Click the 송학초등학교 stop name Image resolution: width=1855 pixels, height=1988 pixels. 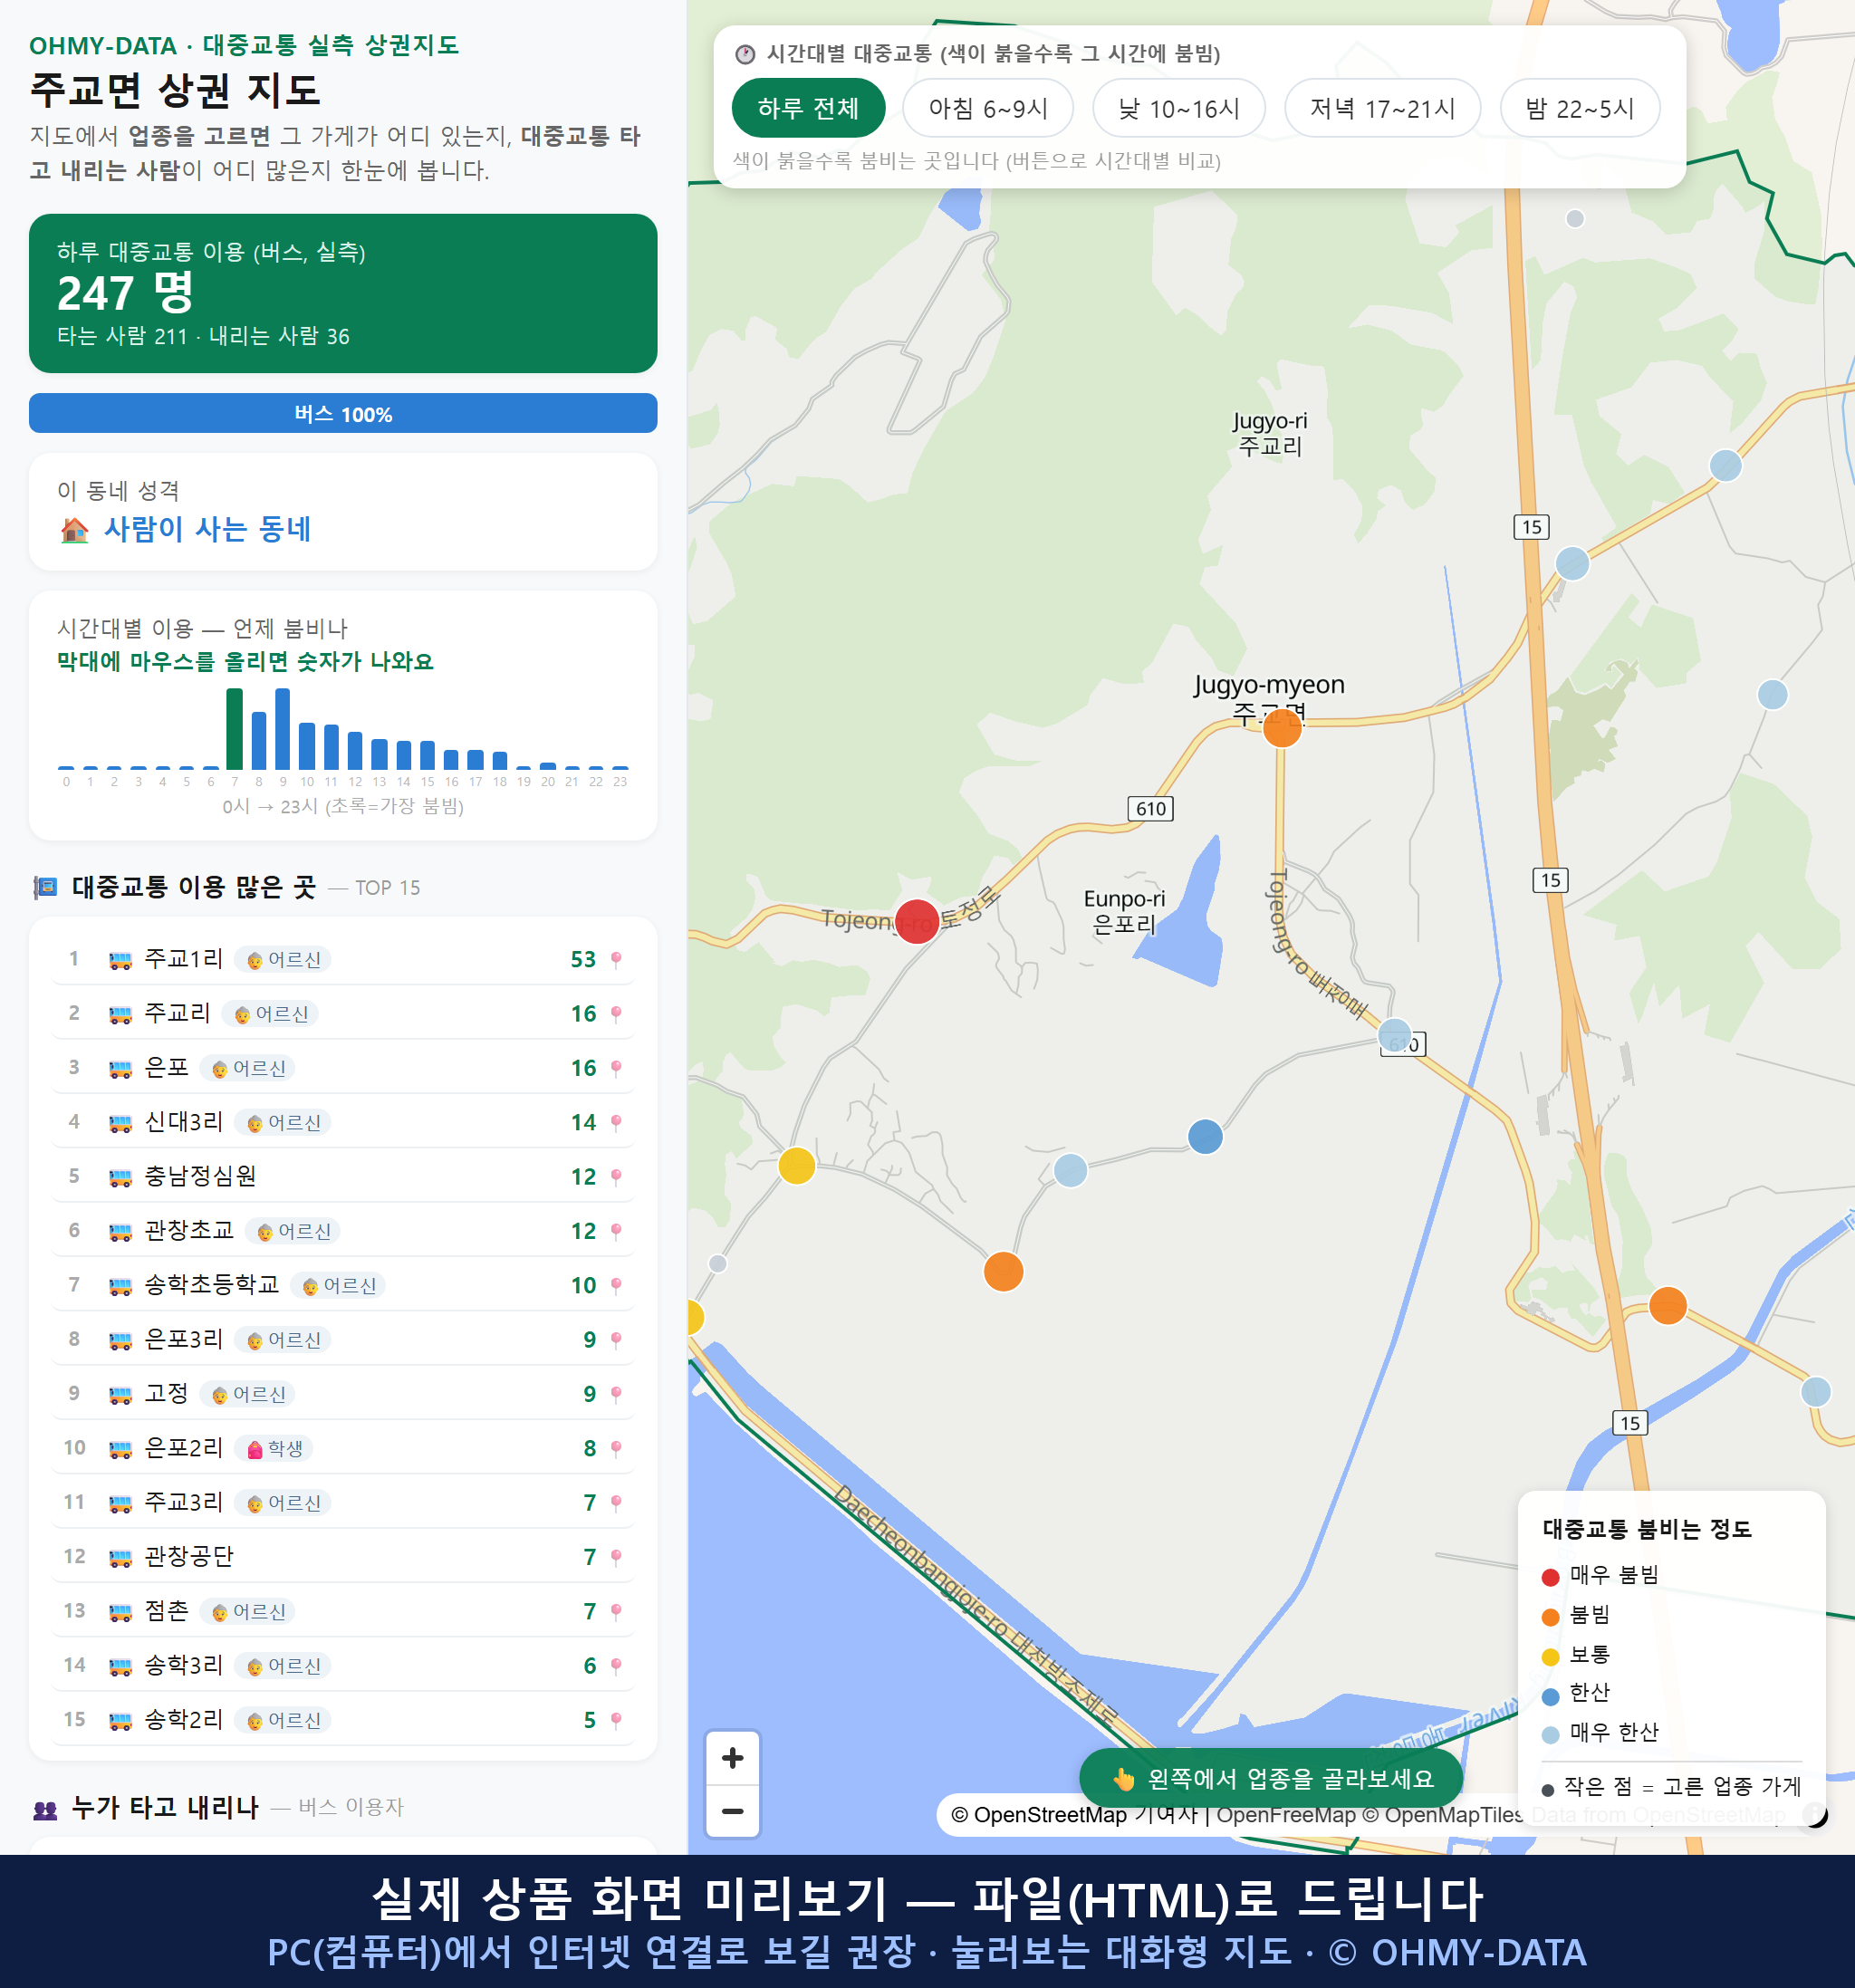point(212,1285)
